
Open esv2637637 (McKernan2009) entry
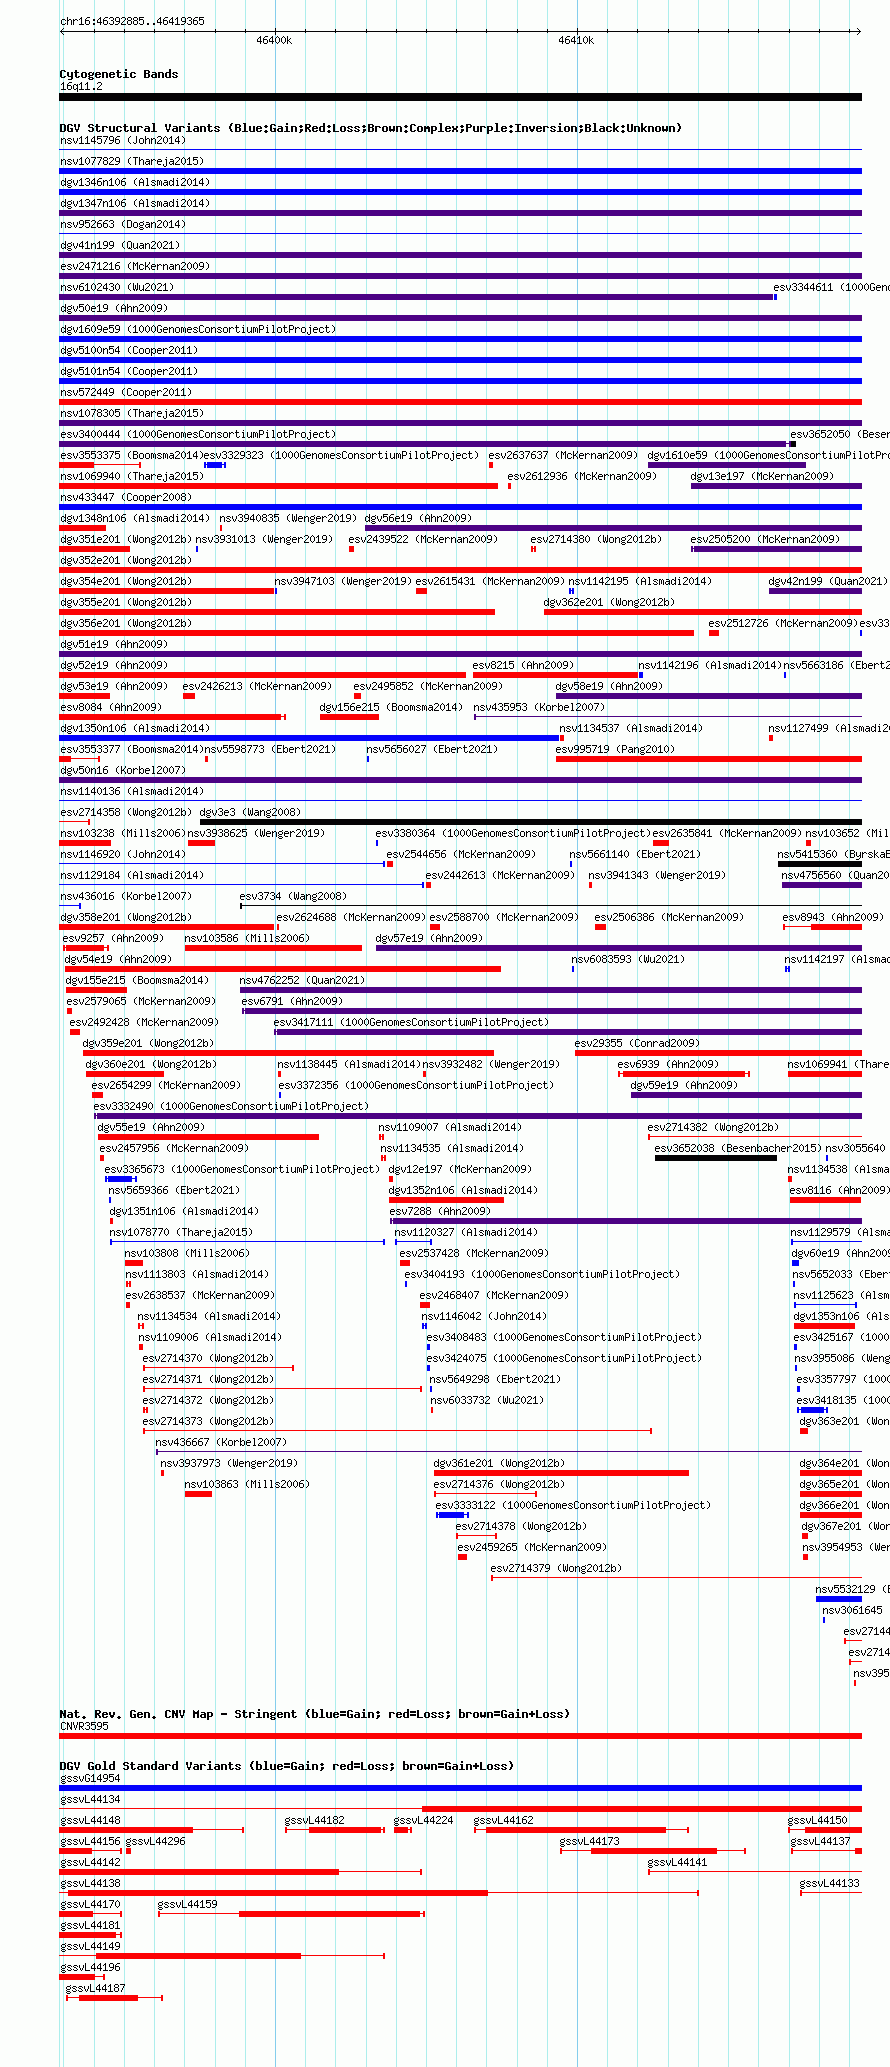[563, 455]
